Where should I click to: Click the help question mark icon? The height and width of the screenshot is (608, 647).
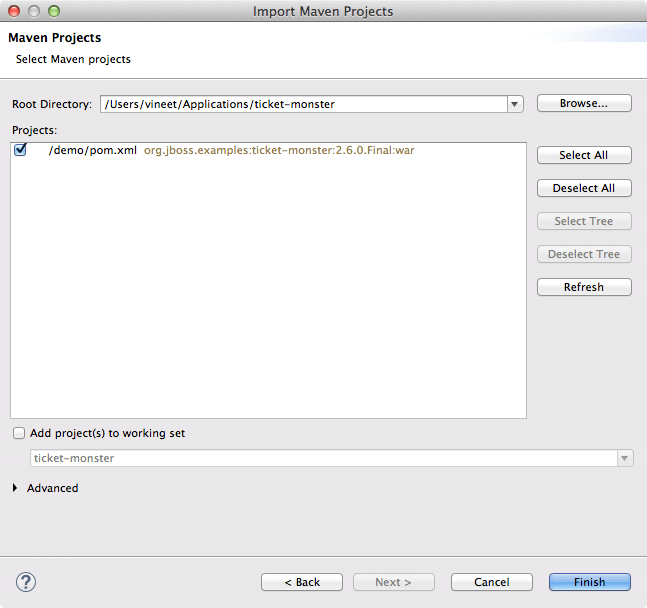click(x=26, y=582)
